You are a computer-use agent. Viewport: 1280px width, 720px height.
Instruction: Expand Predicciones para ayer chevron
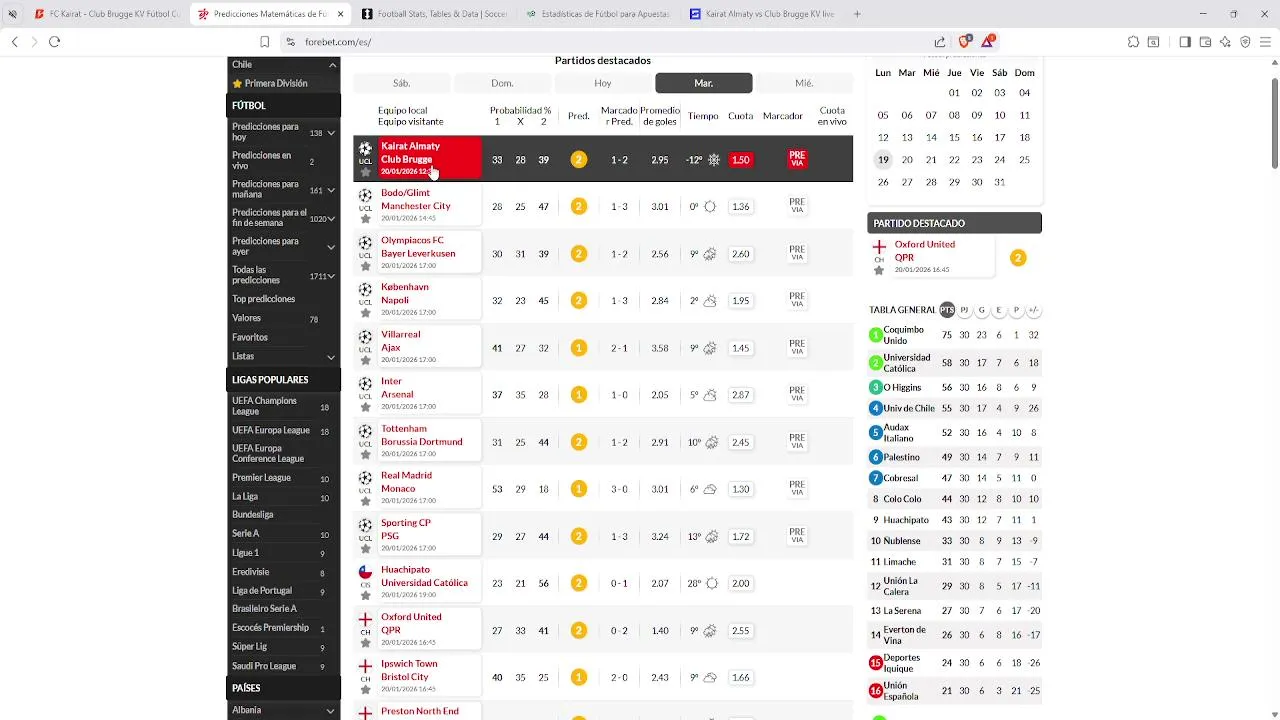[x=331, y=247]
